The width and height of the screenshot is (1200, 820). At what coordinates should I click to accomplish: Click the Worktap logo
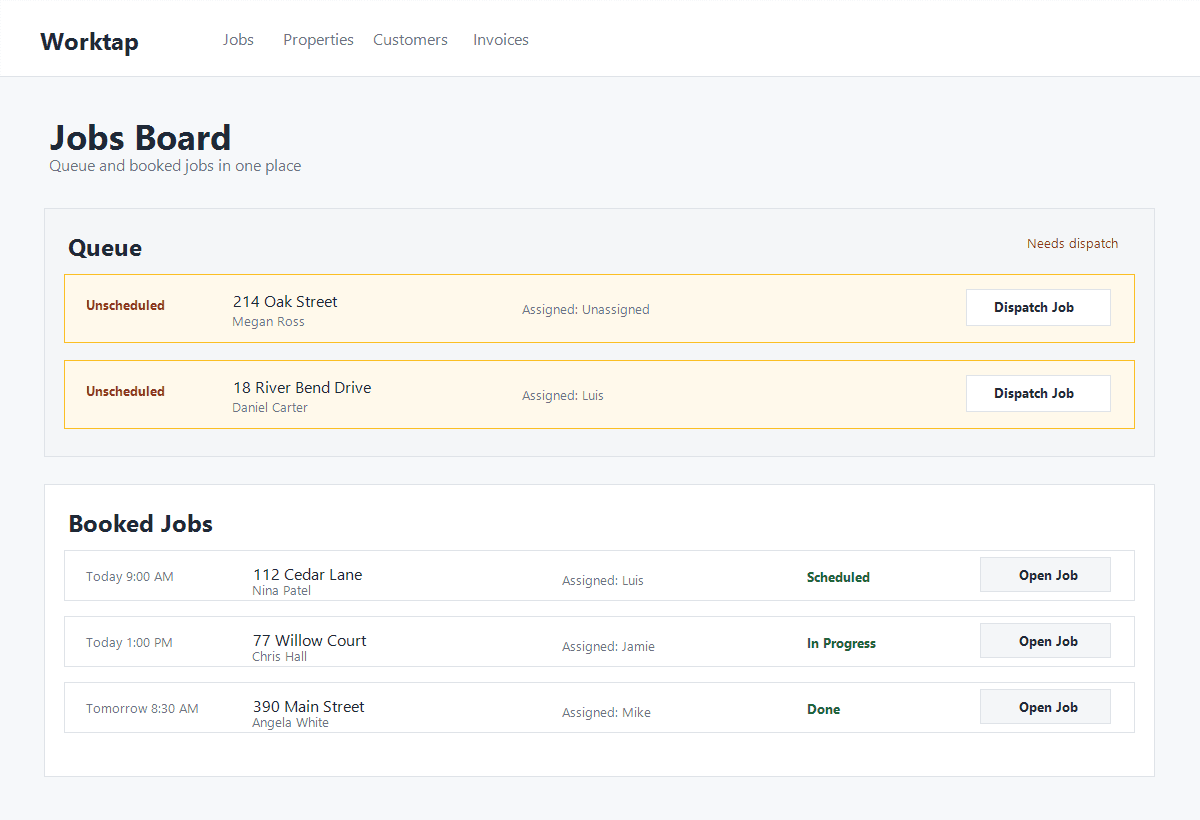pos(89,42)
